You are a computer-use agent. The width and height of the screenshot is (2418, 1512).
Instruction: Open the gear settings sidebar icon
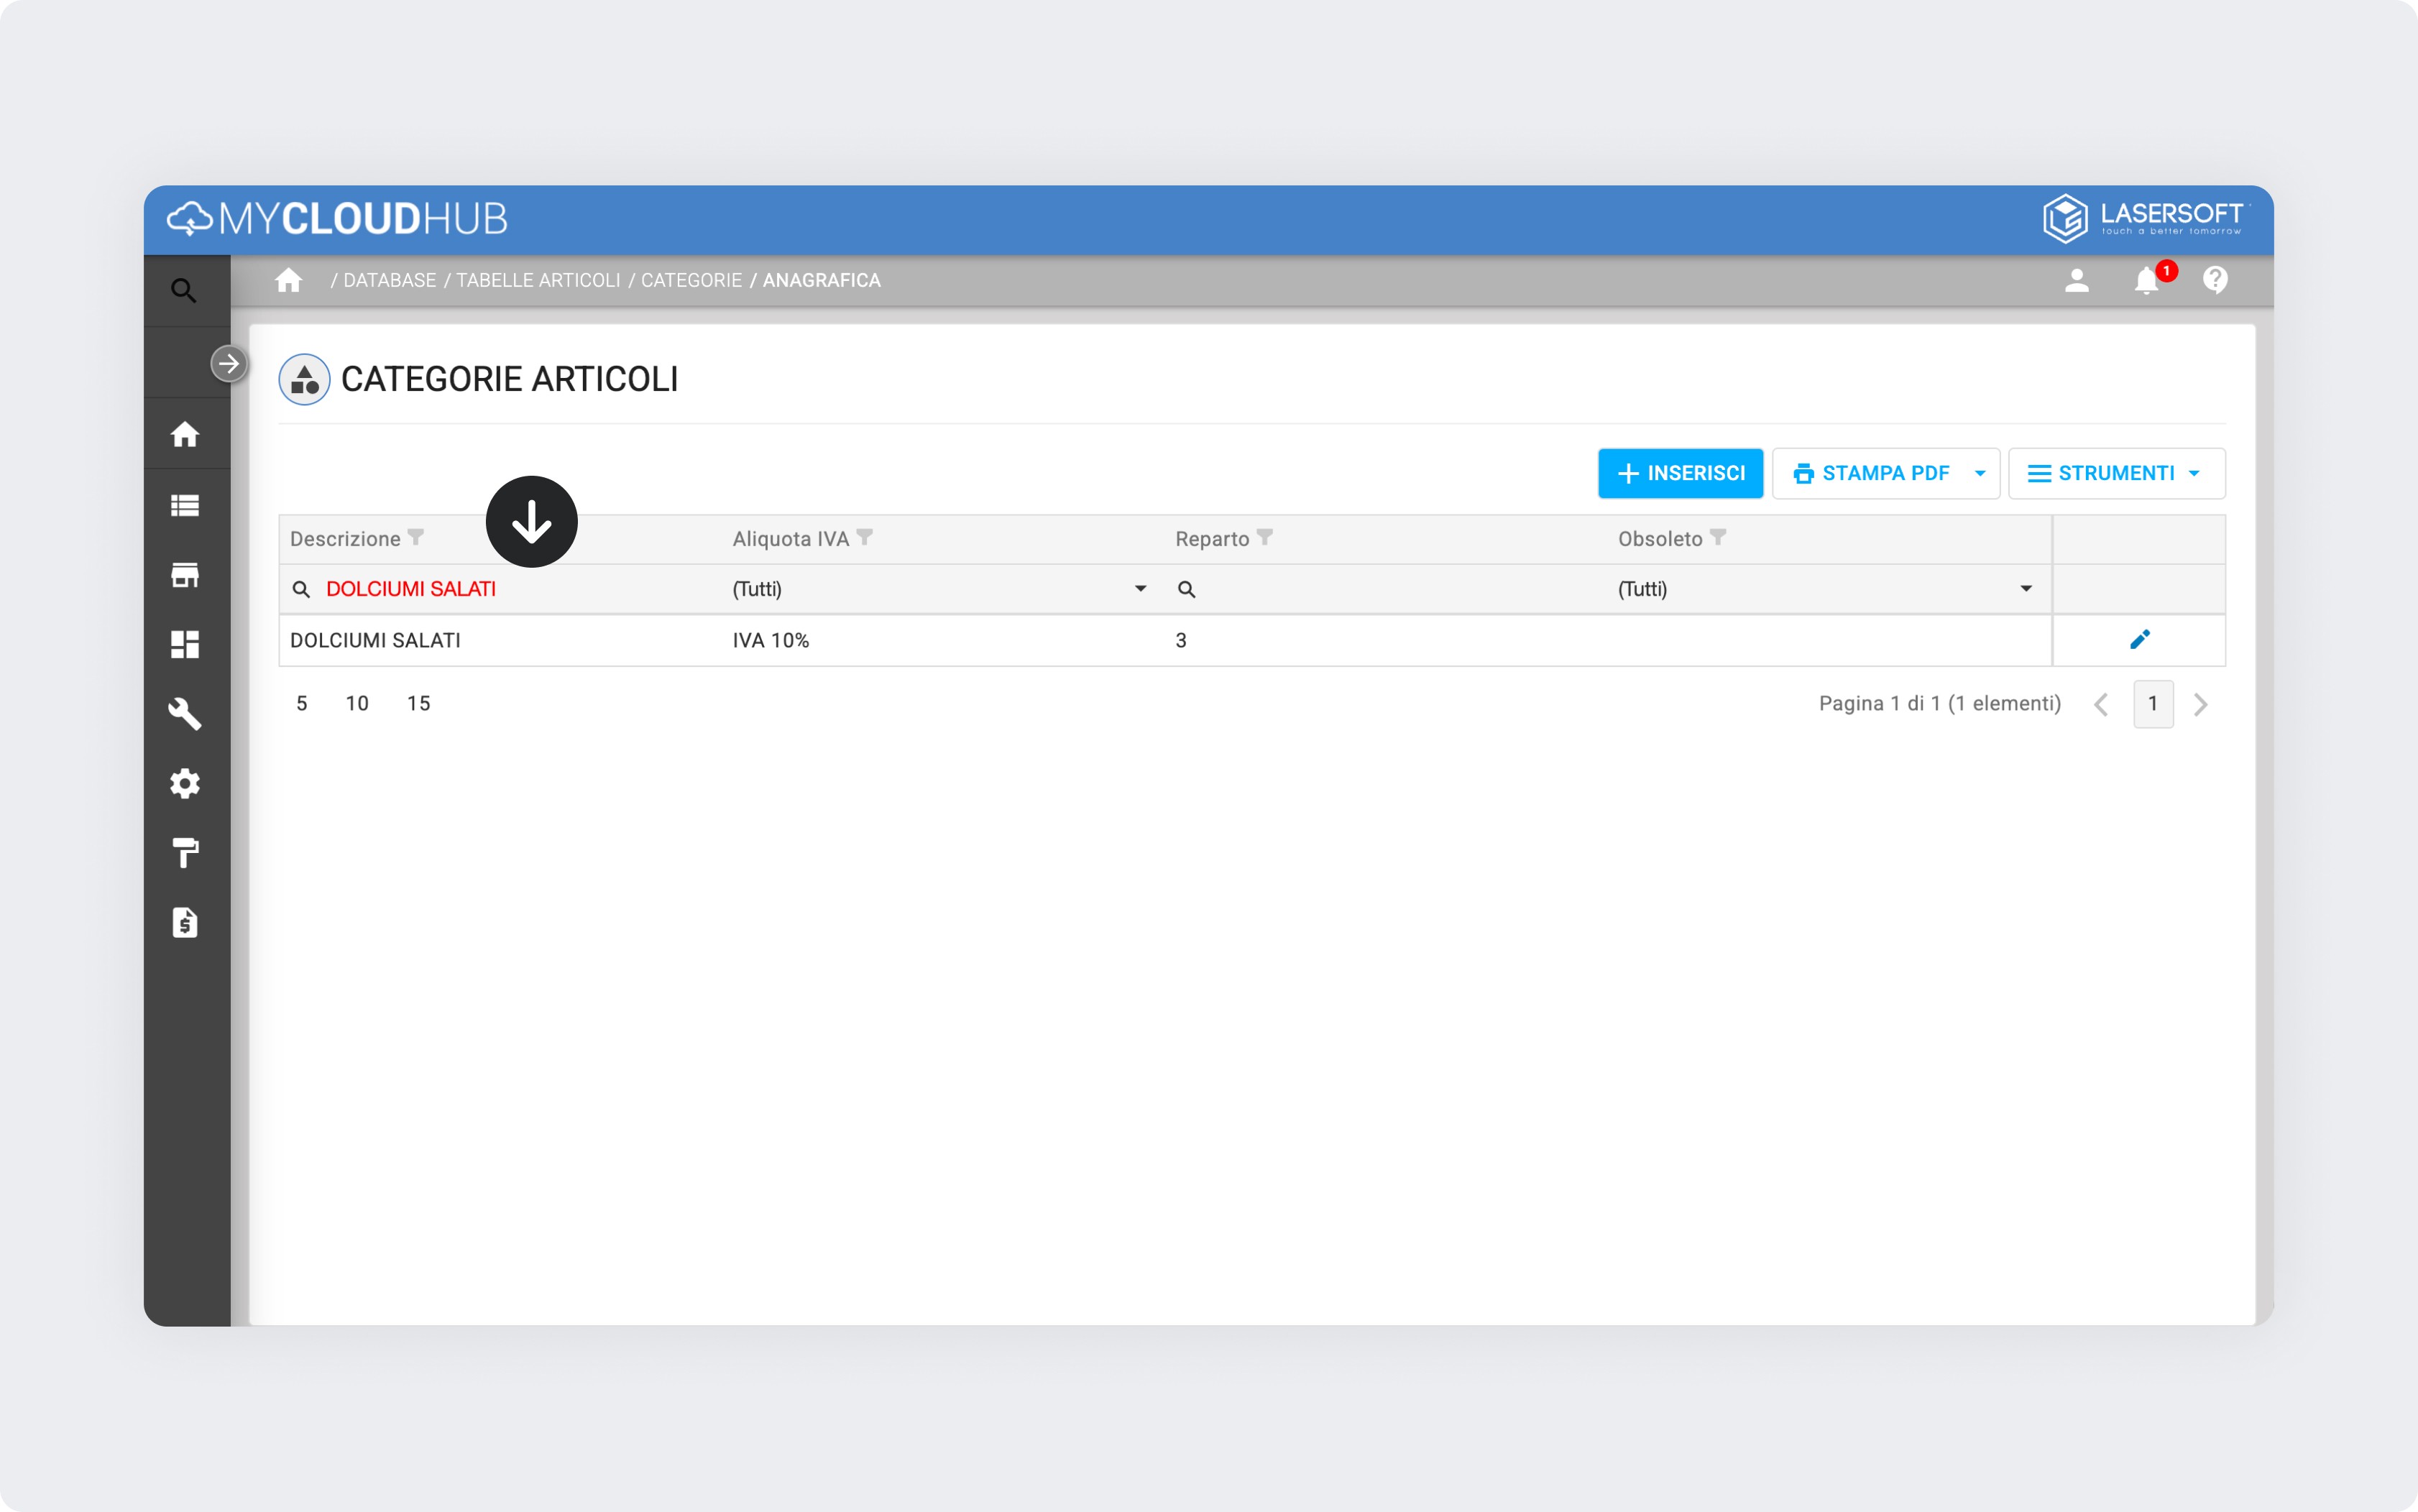pyautogui.click(x=185, y=784)
